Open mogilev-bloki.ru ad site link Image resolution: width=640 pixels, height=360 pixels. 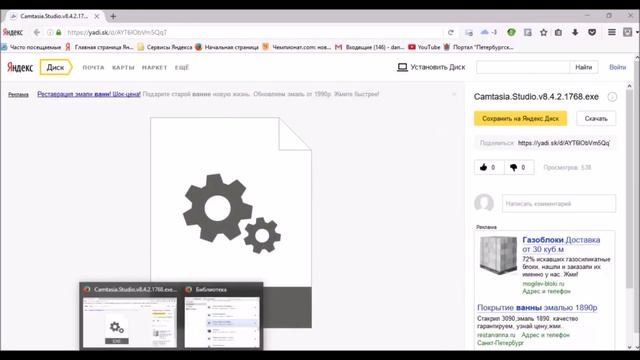coord(543,284)
